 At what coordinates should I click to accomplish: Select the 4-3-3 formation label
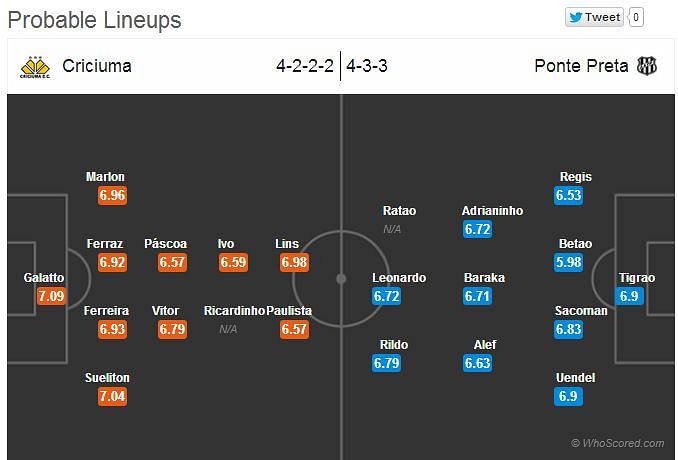pos(367,66)
